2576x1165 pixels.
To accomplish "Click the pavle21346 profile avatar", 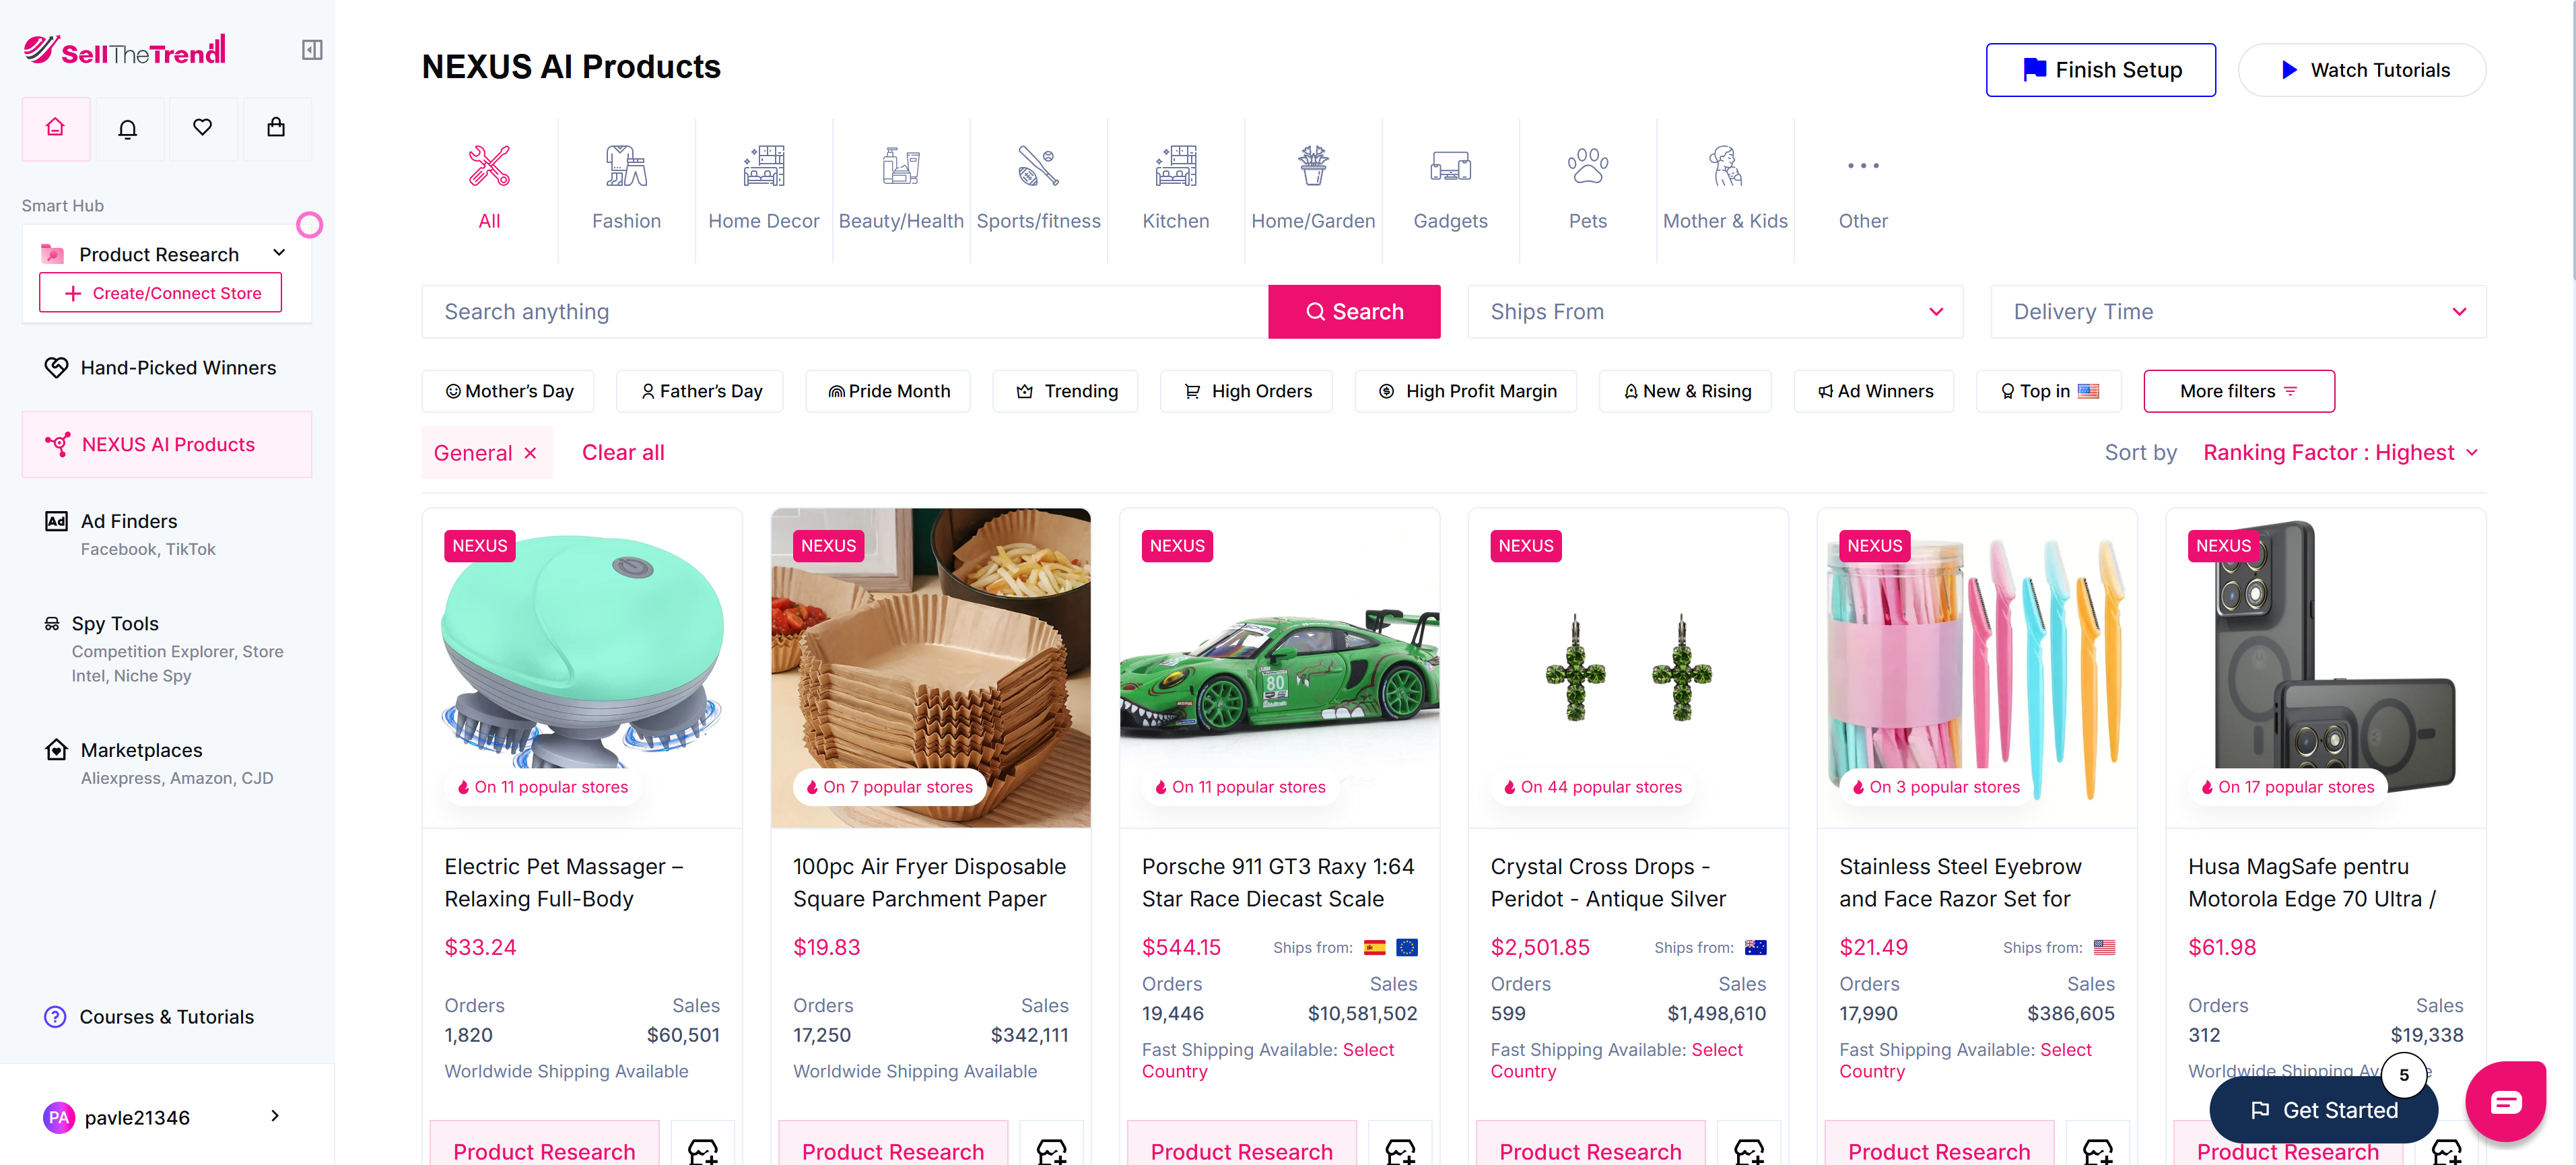I will pyautogui.click(x=59, y=1117).
